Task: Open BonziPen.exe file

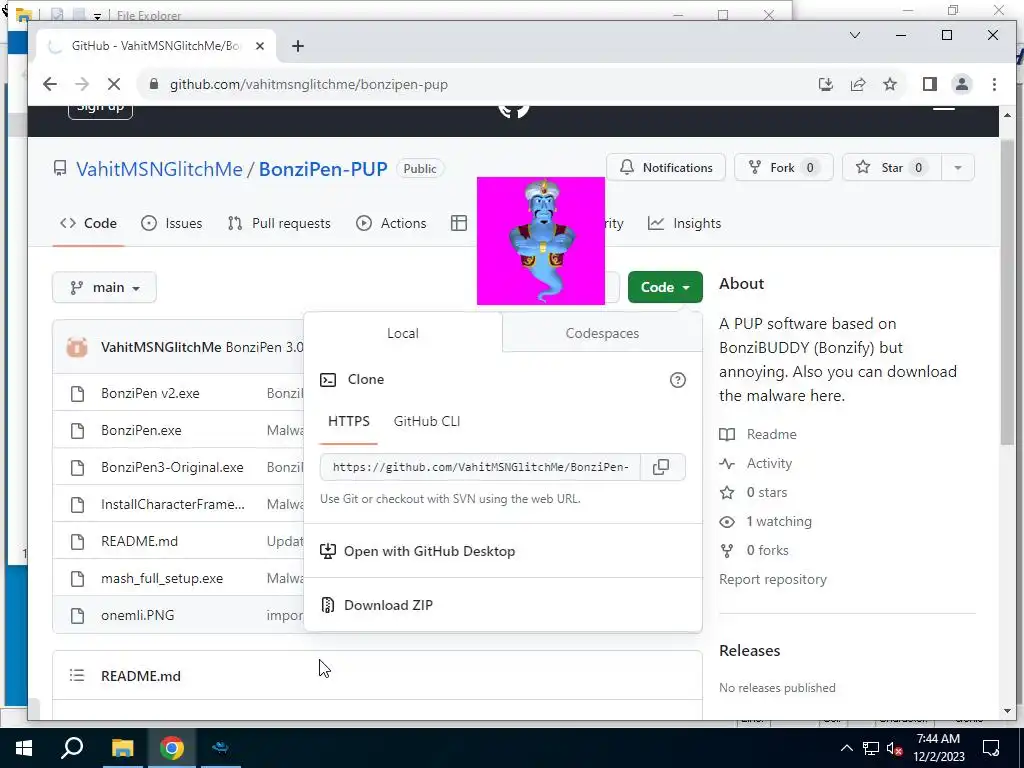Action: pos(141,430)
